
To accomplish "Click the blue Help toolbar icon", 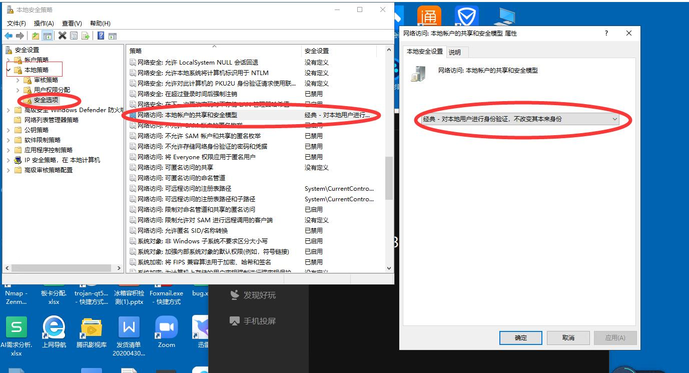I will 101,36.
